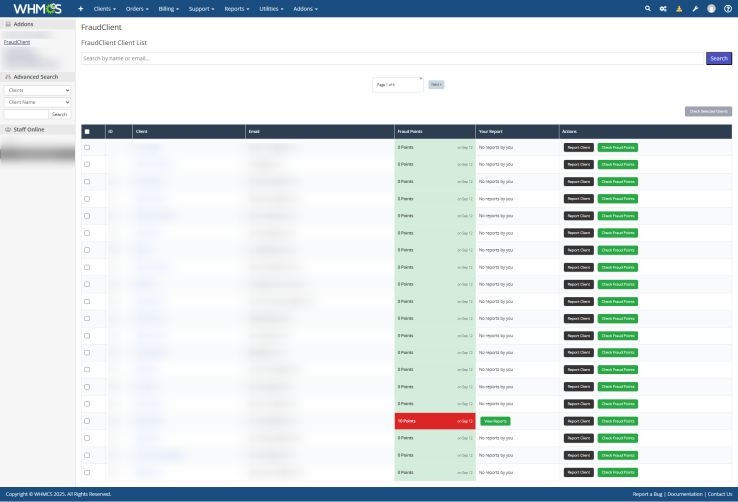
Task: Open the magnifier search icon in top bar
Action: (647, 8)
